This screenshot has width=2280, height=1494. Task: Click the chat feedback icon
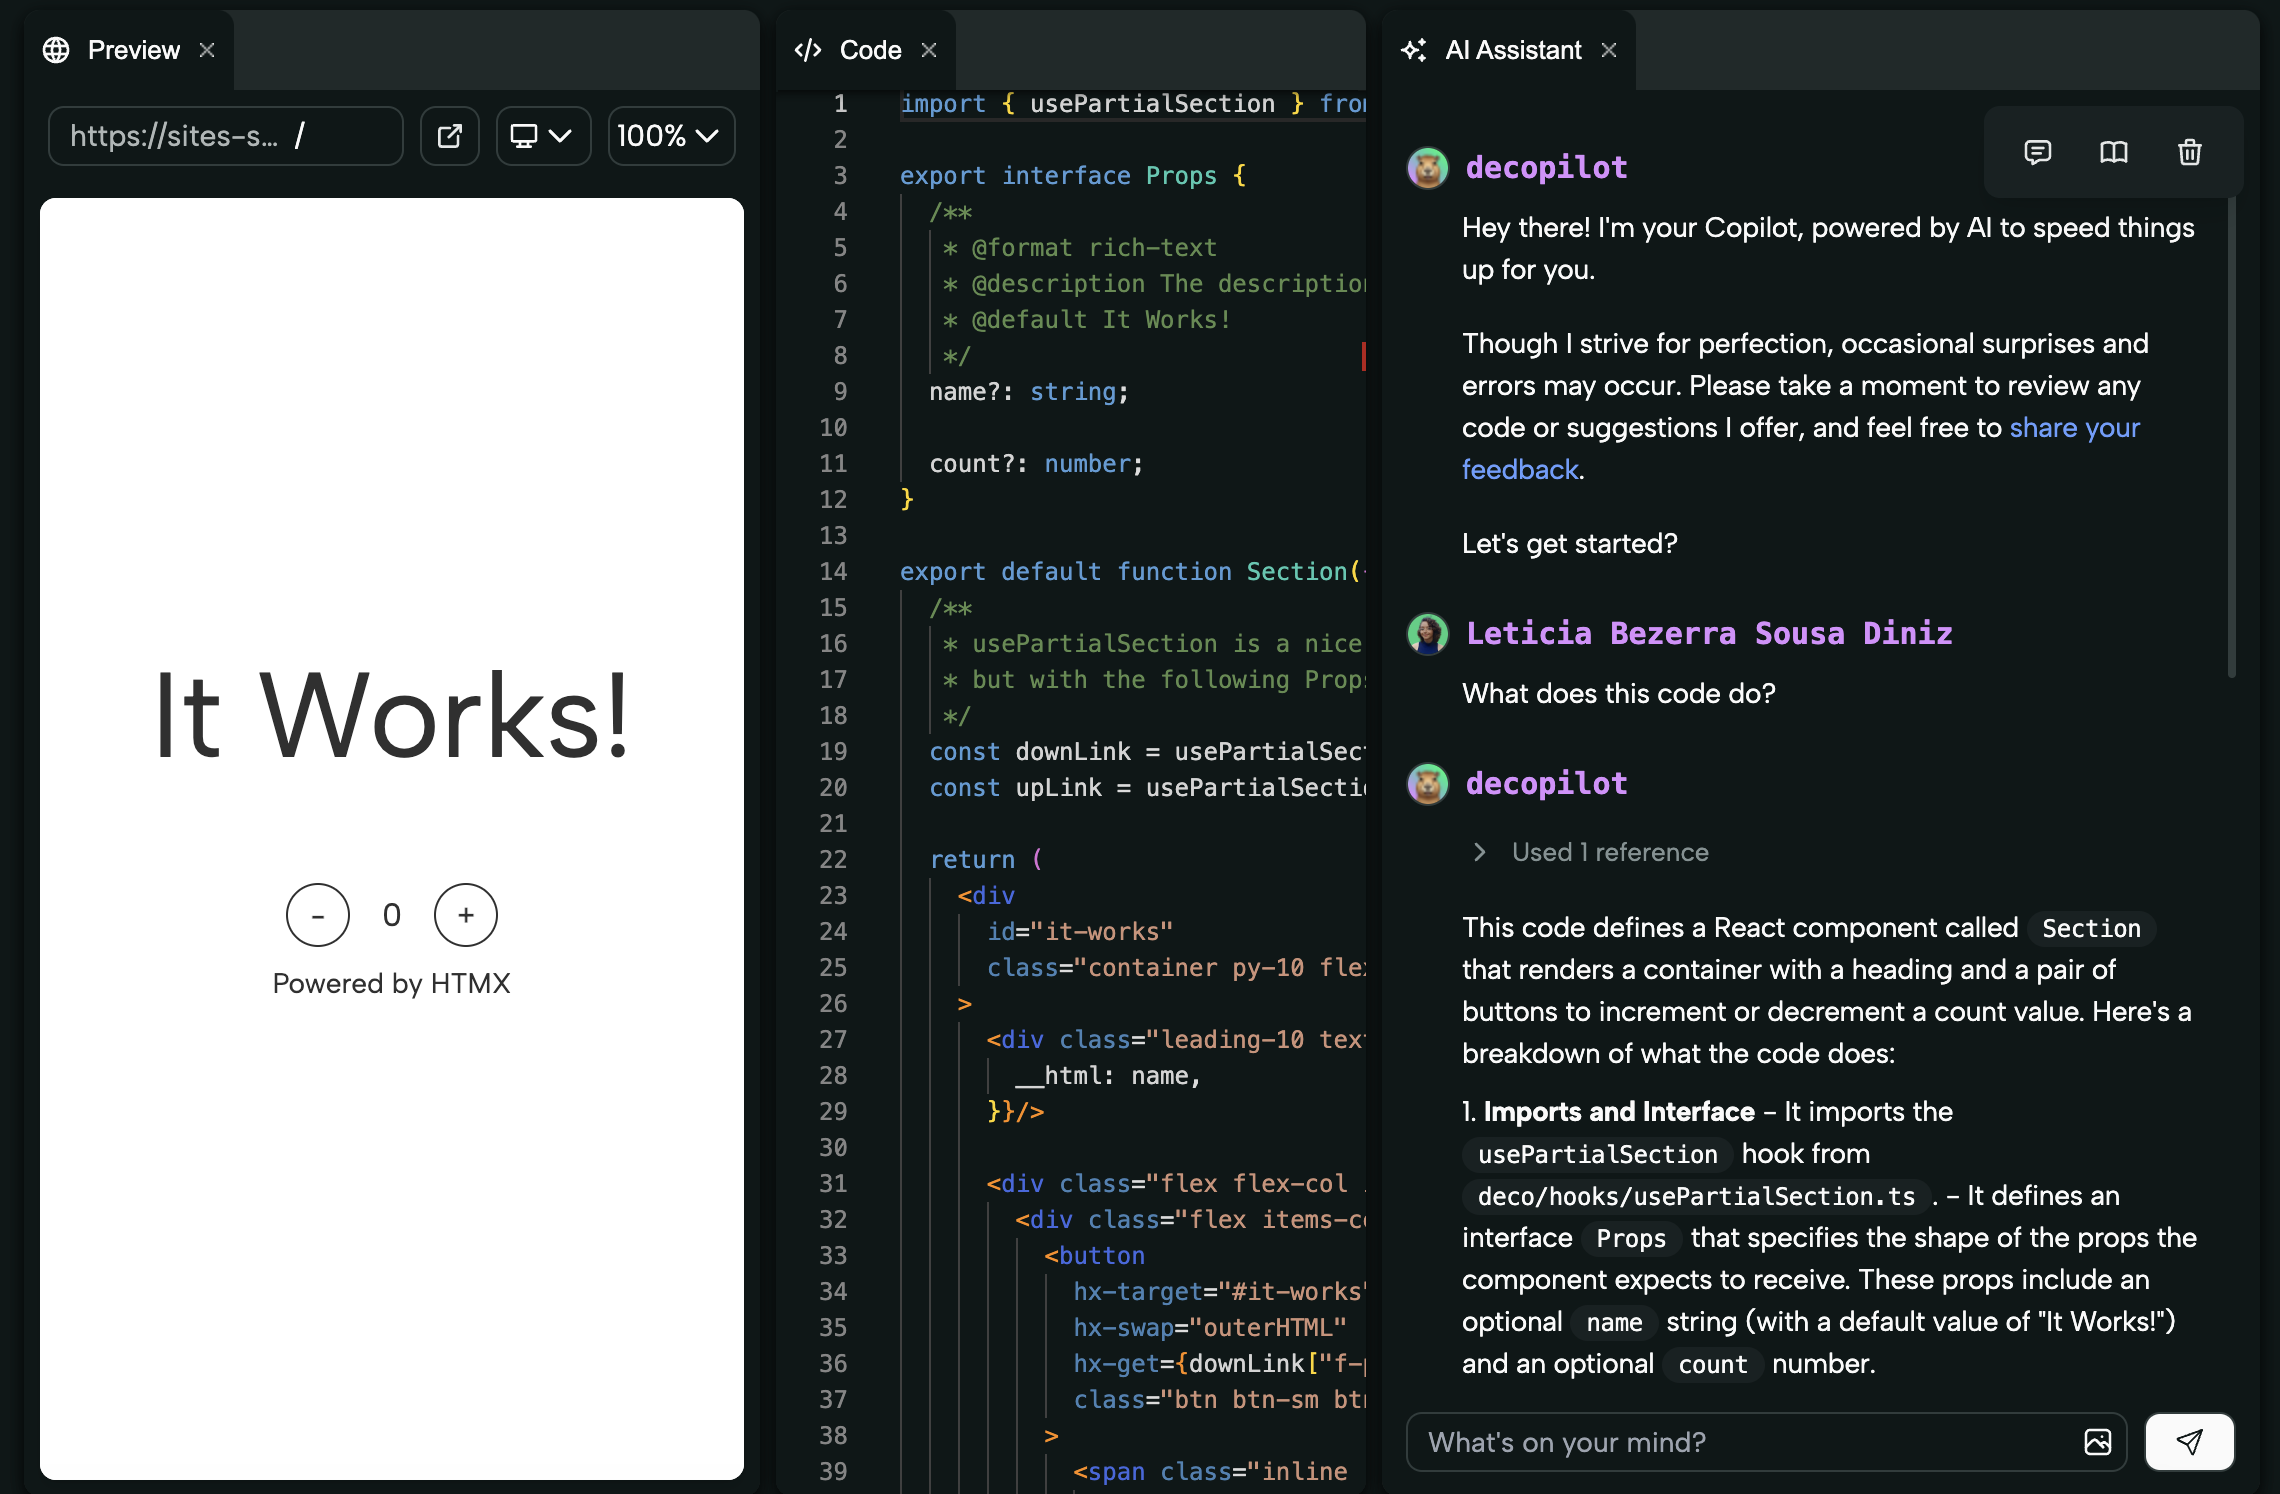pos(2037,152)
